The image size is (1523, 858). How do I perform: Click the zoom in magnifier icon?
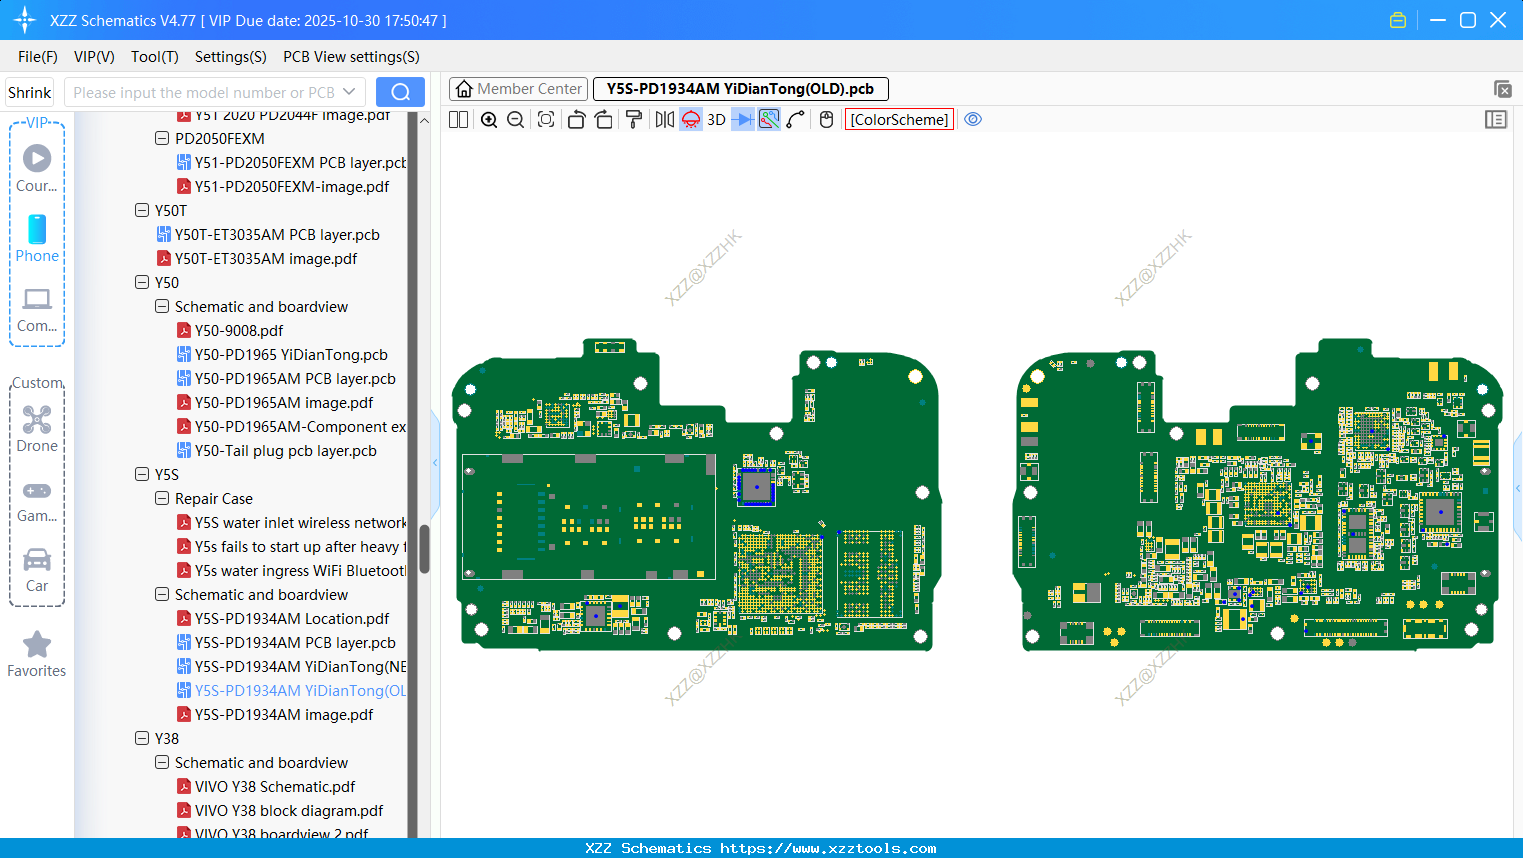coord(489,120)
